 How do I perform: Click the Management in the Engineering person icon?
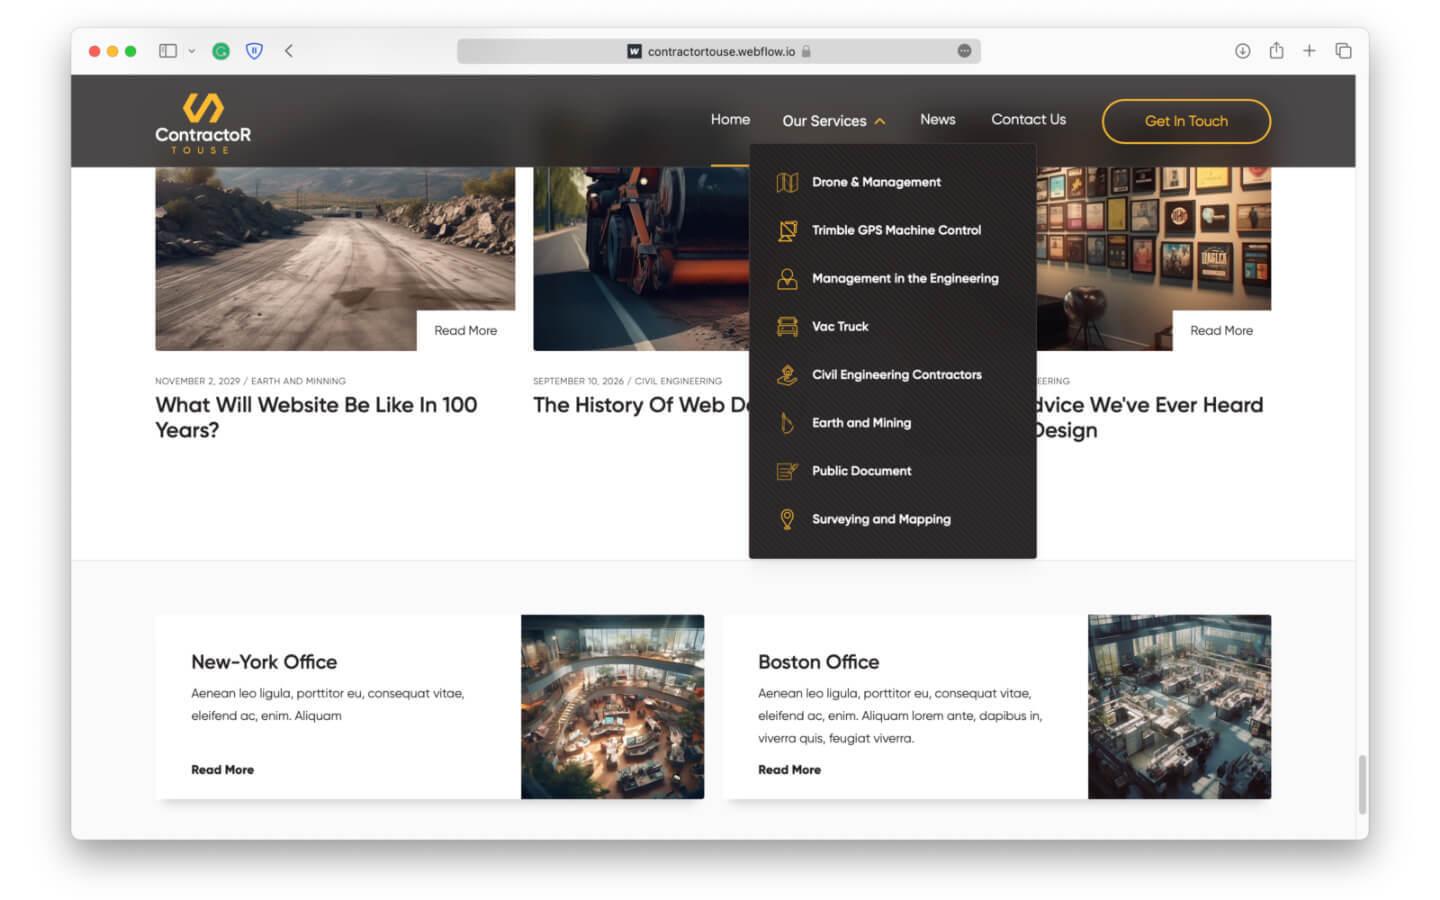[x=787, y=278]
